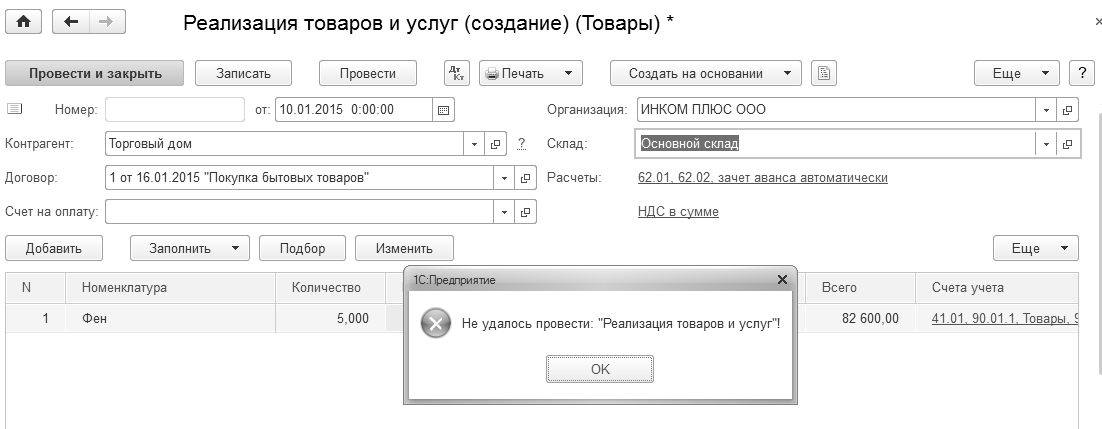Open Склад record with the open icon

[1067, 144]
